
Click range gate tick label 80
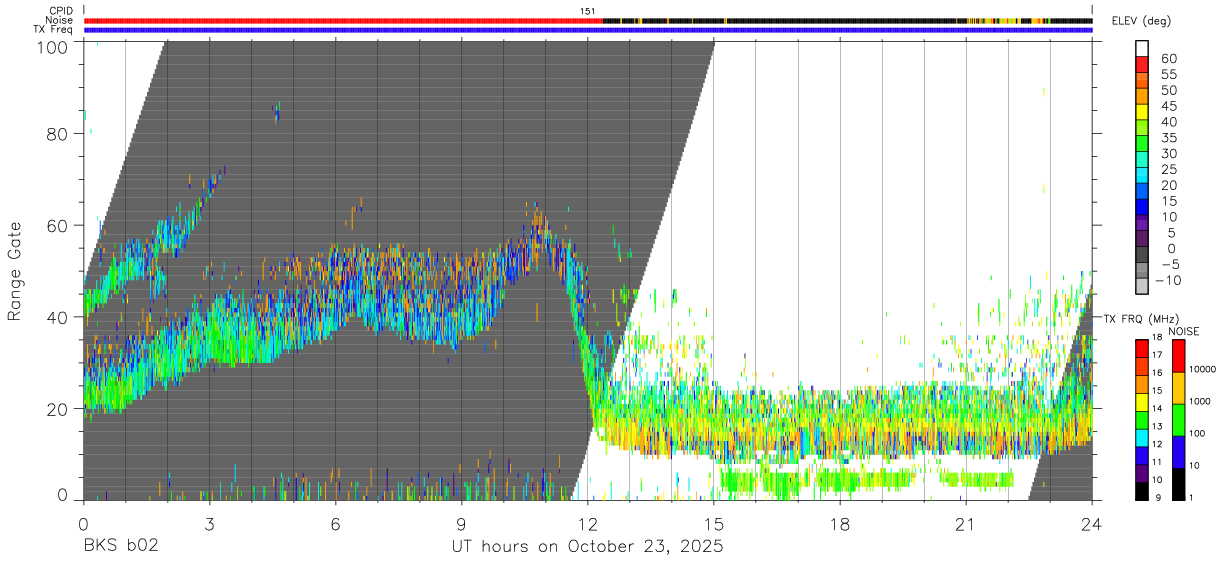coord(57,134)
